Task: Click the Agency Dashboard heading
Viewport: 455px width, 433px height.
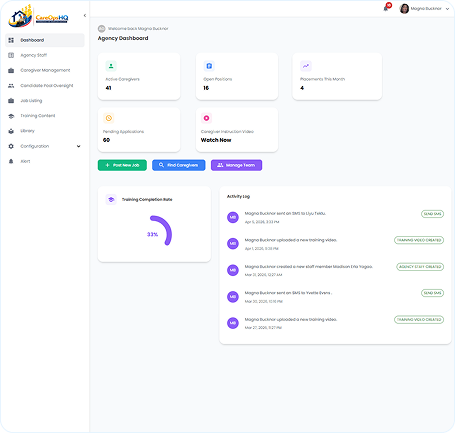Action: click(123, 38)
